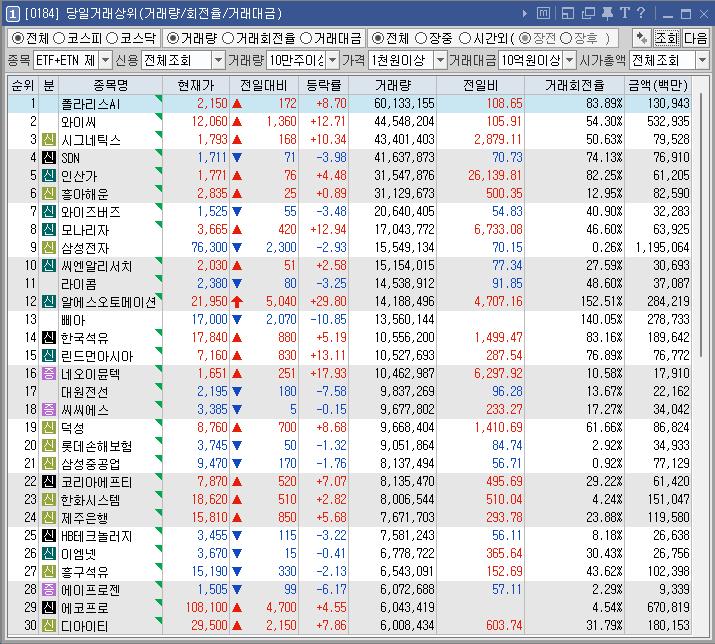Viewport: 715px width, 644px height.
Task: Click the vertical scrollbar on the table
Action: click(701, 223)
